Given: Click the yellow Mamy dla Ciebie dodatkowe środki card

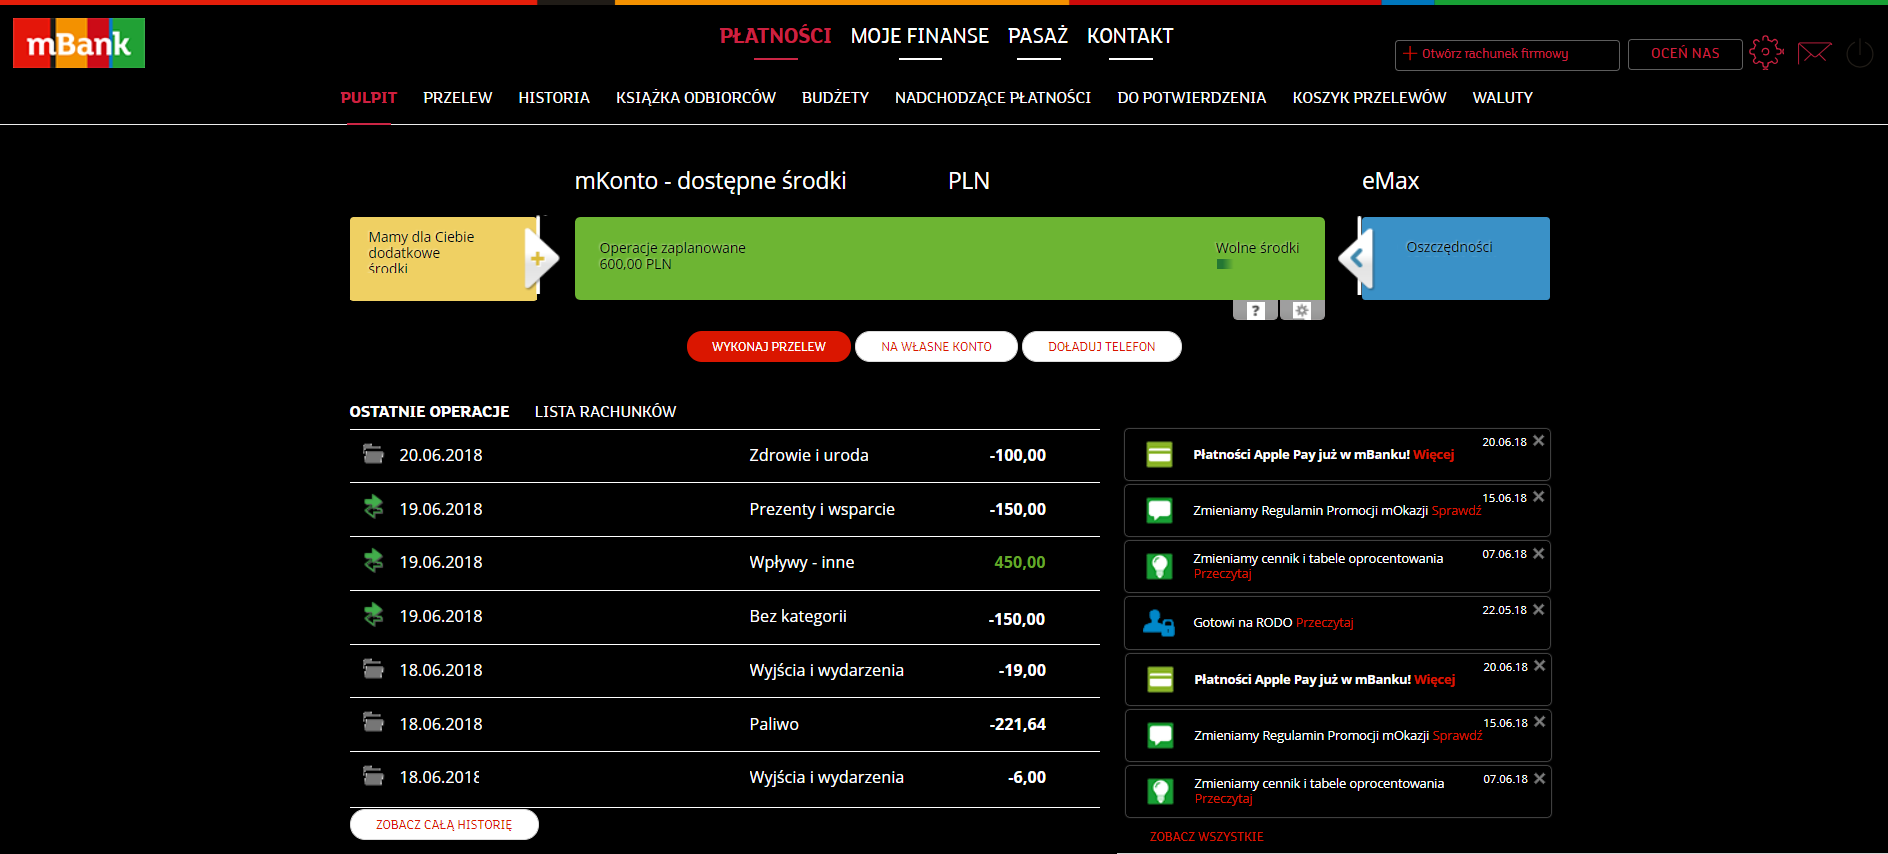Looking at the screenshot, I should pyautogui.click(x=444, y=259).
